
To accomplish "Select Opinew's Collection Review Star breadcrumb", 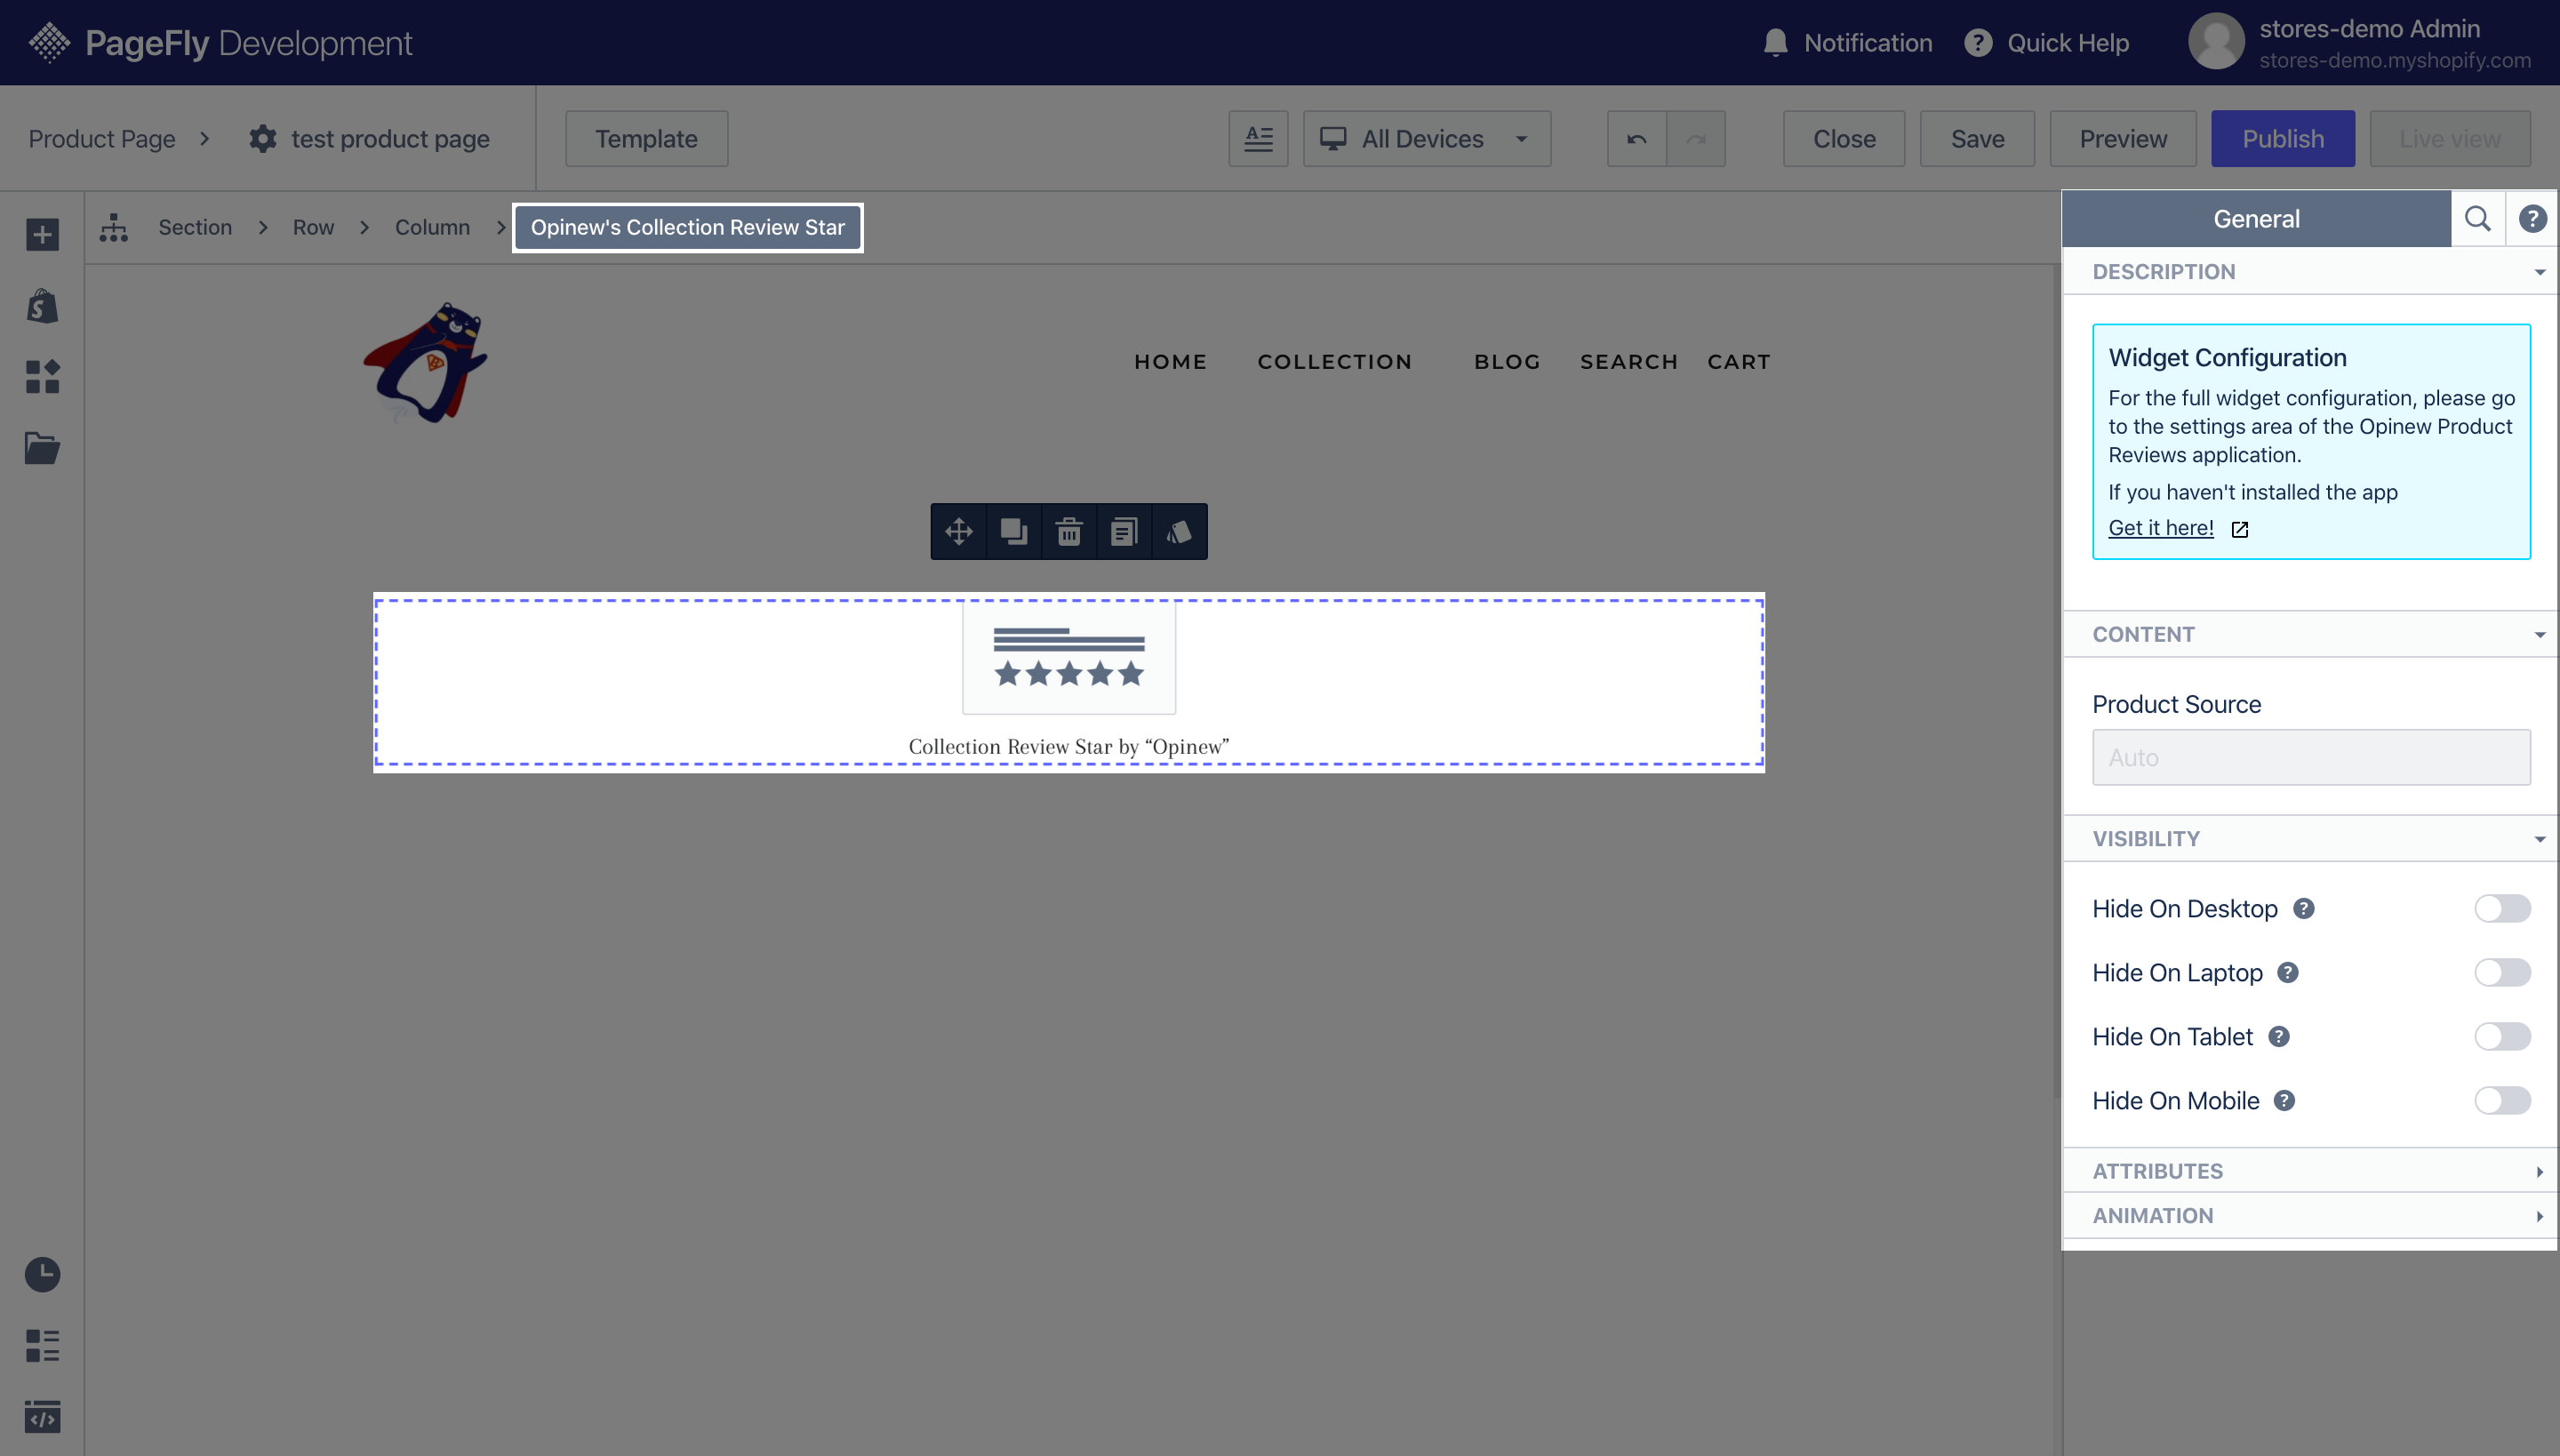I will click(688, 227).
